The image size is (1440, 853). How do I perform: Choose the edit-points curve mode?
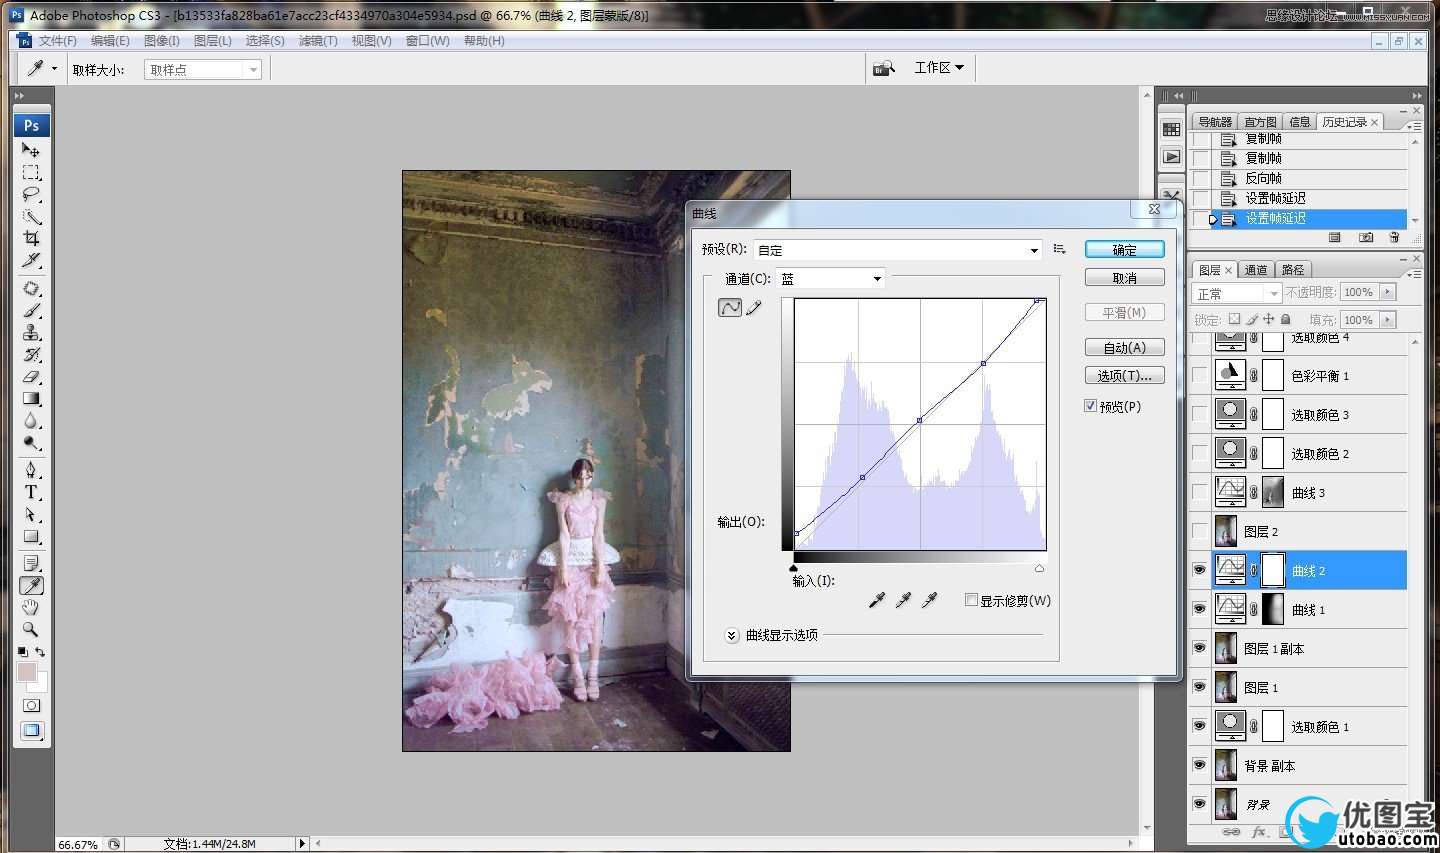click(730, 308)
